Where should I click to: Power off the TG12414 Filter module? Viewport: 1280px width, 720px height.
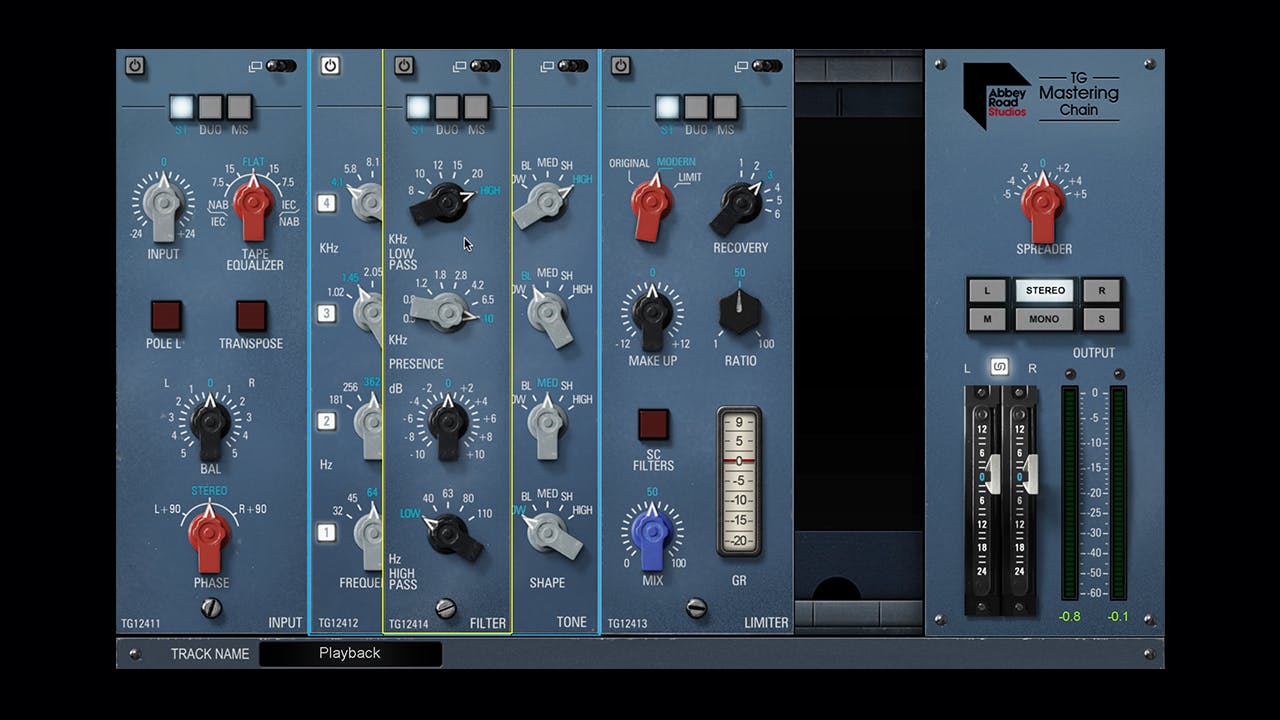click(x=404, y=65)
